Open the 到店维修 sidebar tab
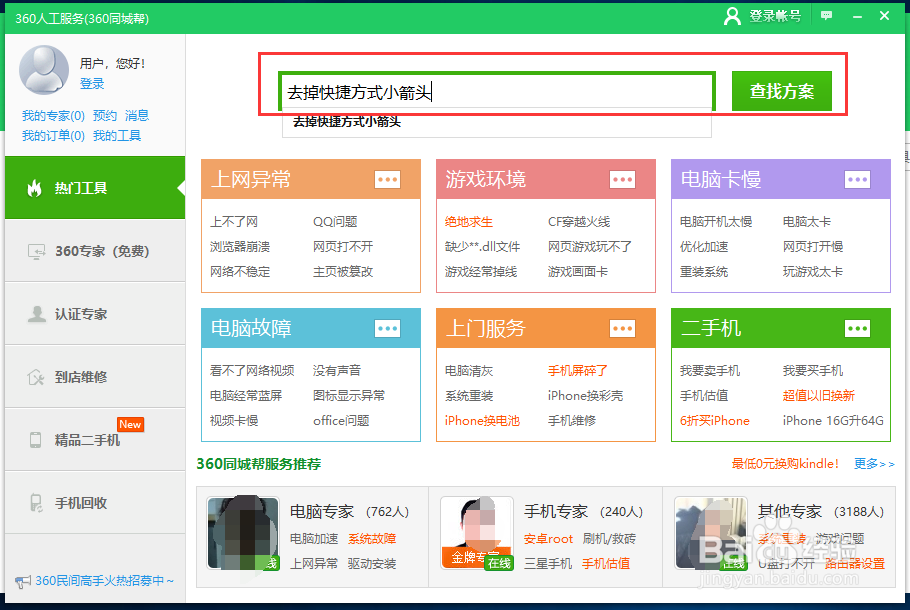The height and width of the screenshot is (610, 910). coord(95,377)
